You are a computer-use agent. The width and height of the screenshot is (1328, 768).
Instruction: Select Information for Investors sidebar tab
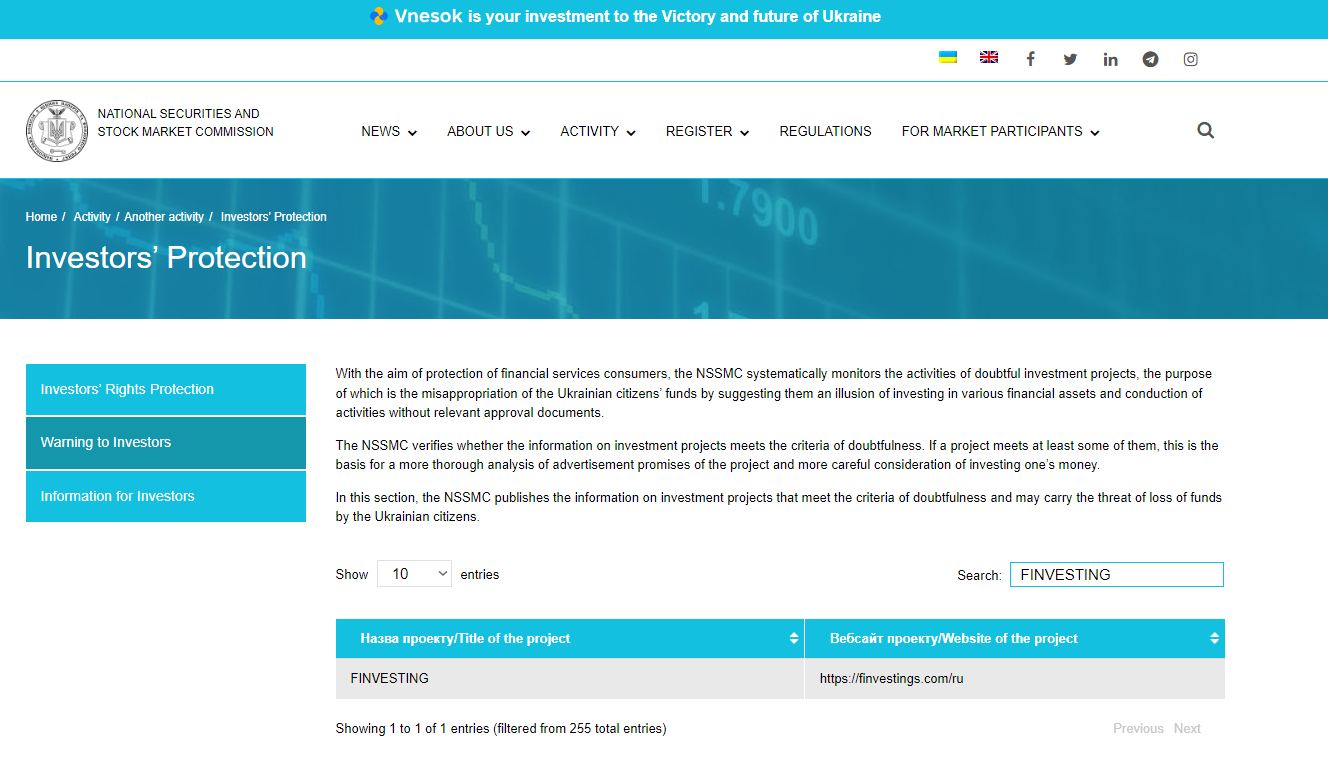166,496
